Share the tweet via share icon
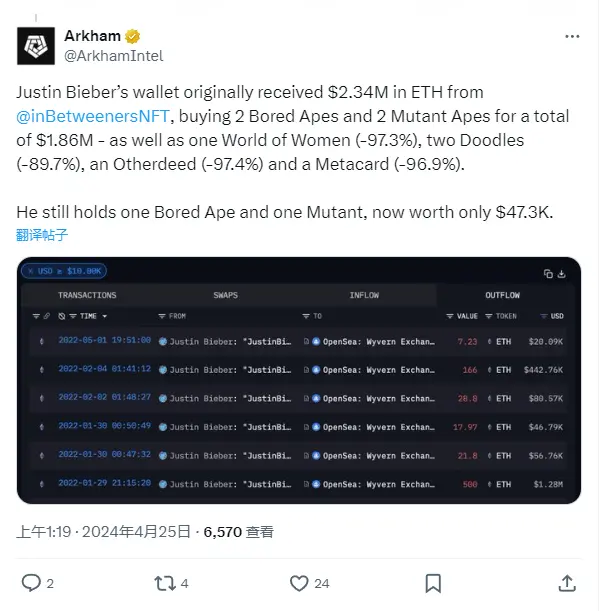This screenshot has width=612, height=611. click(x=566, y=582)
